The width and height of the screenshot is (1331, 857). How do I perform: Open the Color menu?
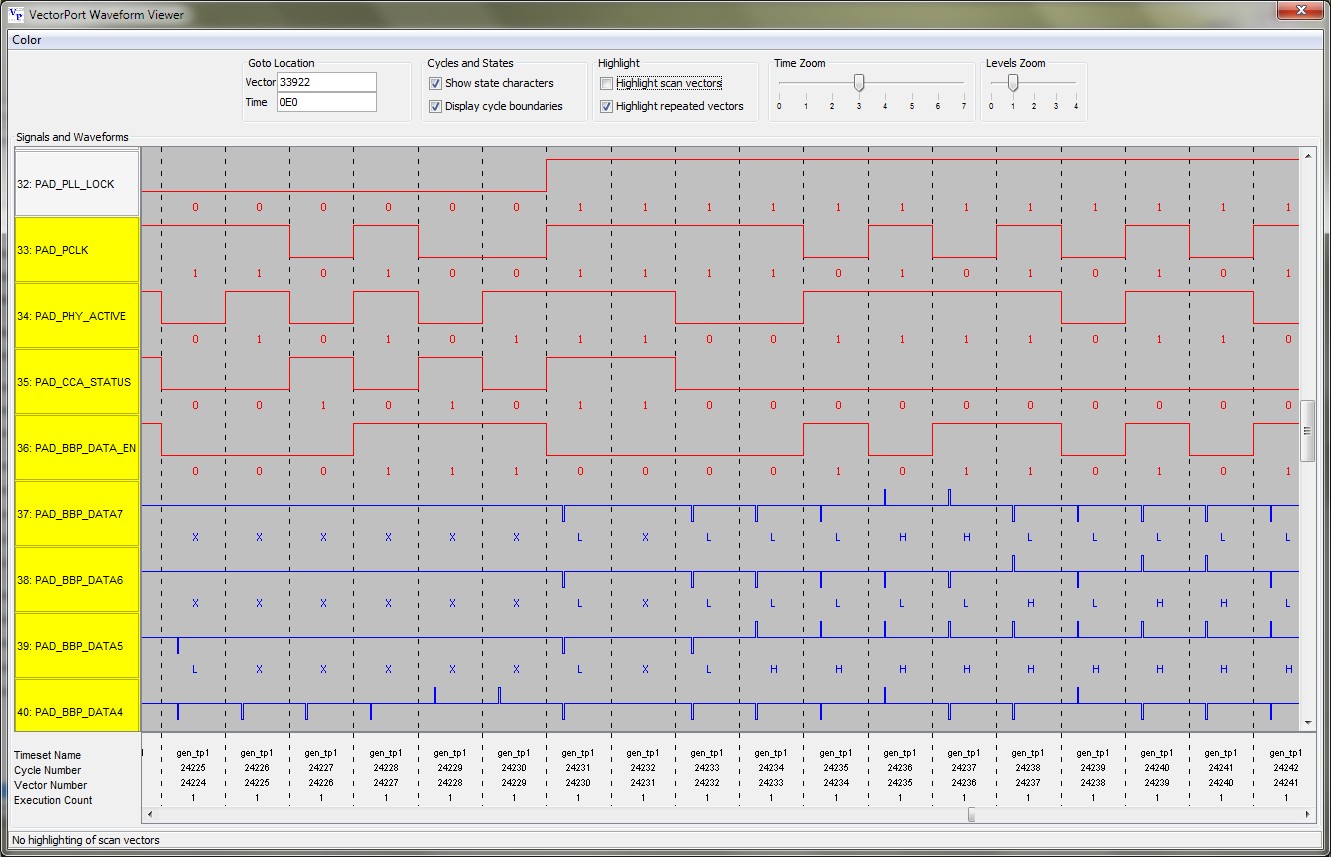(x=27, y=40)
